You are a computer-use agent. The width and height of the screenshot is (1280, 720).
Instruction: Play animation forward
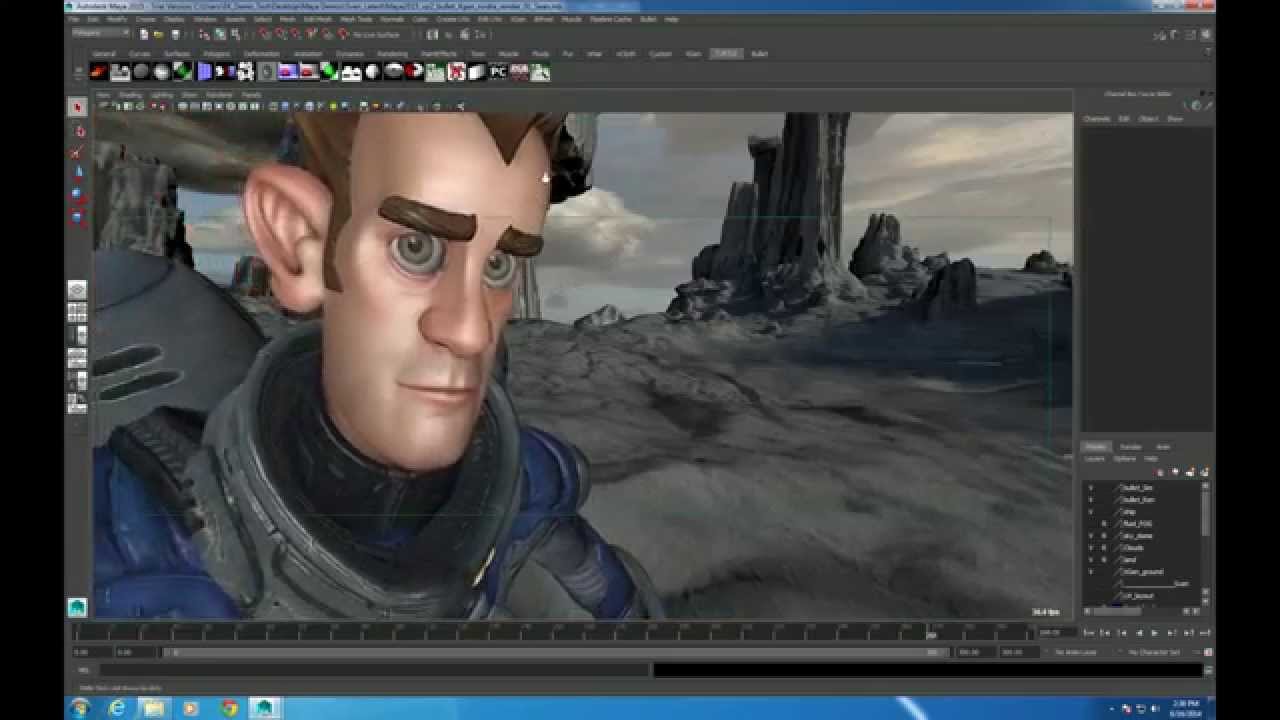[x=1154, y=633]
